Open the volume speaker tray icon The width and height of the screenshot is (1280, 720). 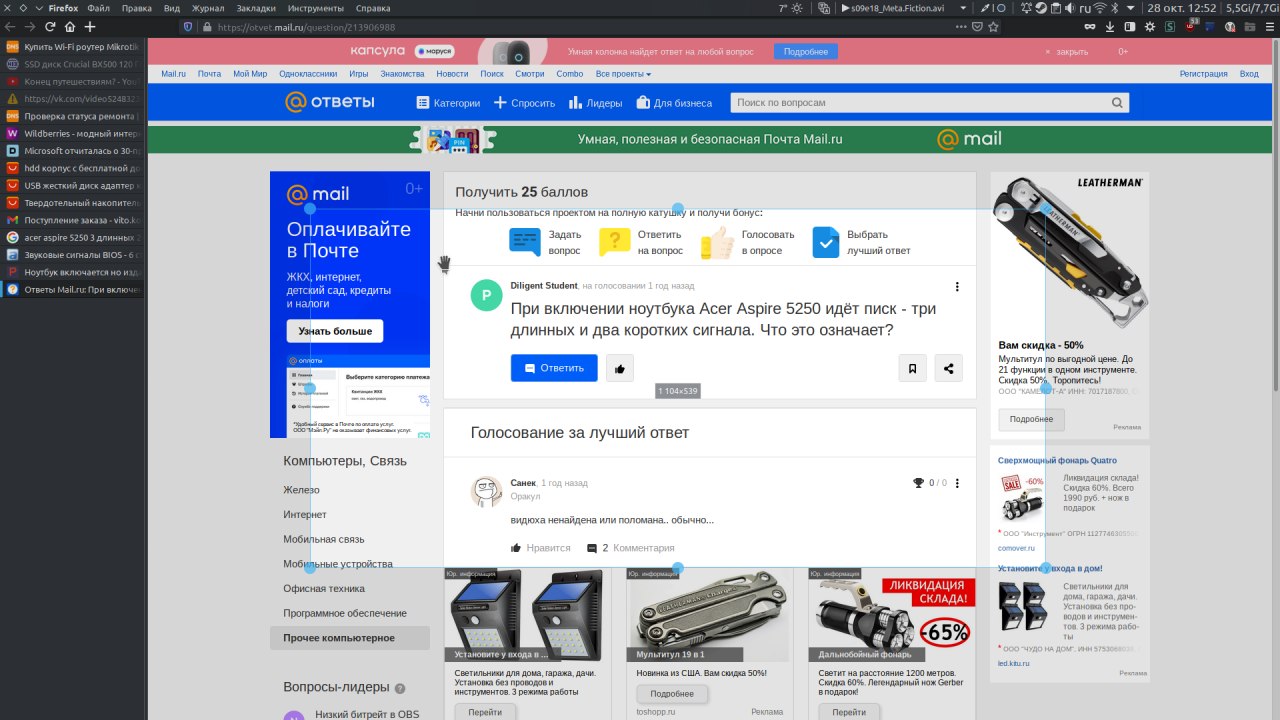click(x=1070, y=8)
